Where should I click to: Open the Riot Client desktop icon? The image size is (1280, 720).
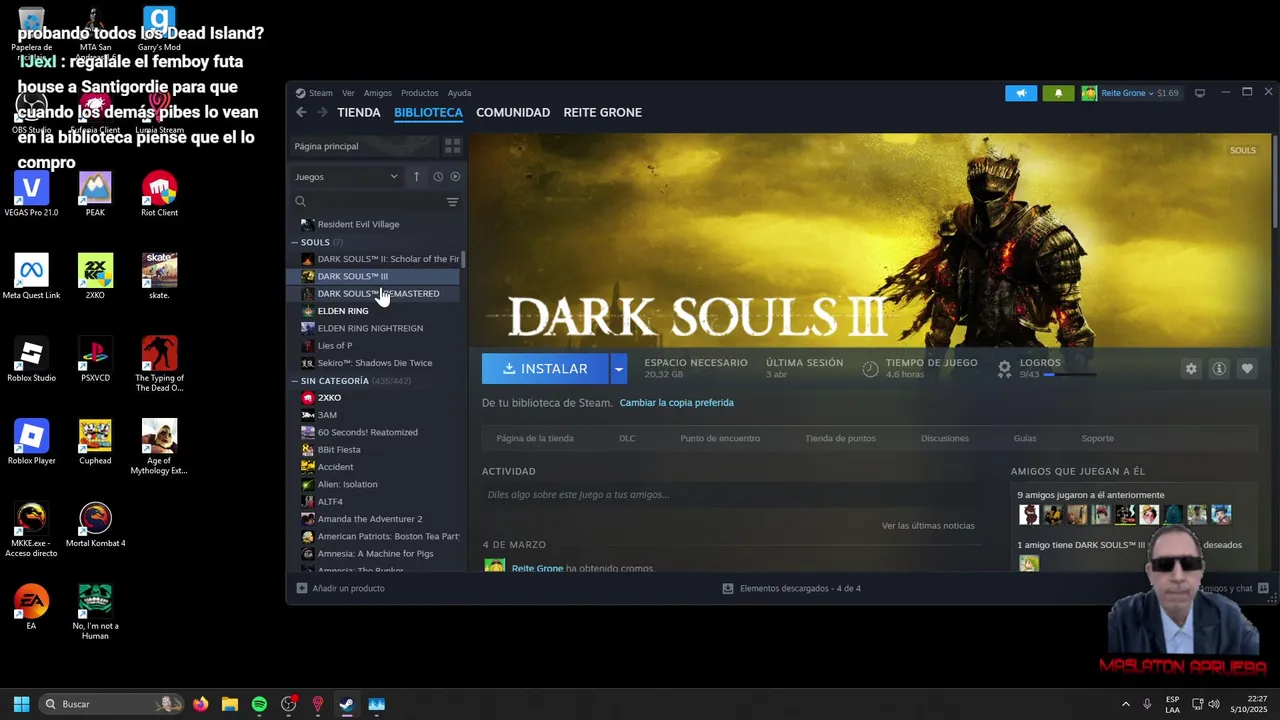[x=159, y=194]
